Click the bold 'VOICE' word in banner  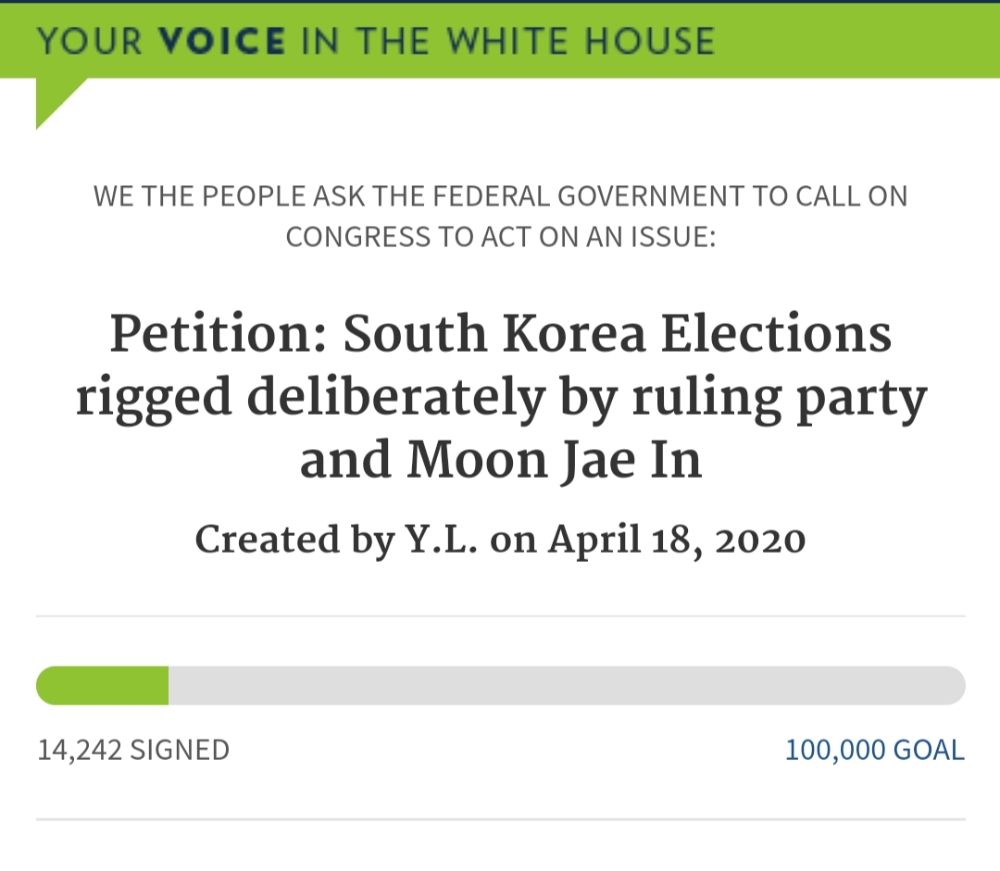point(223,41)
